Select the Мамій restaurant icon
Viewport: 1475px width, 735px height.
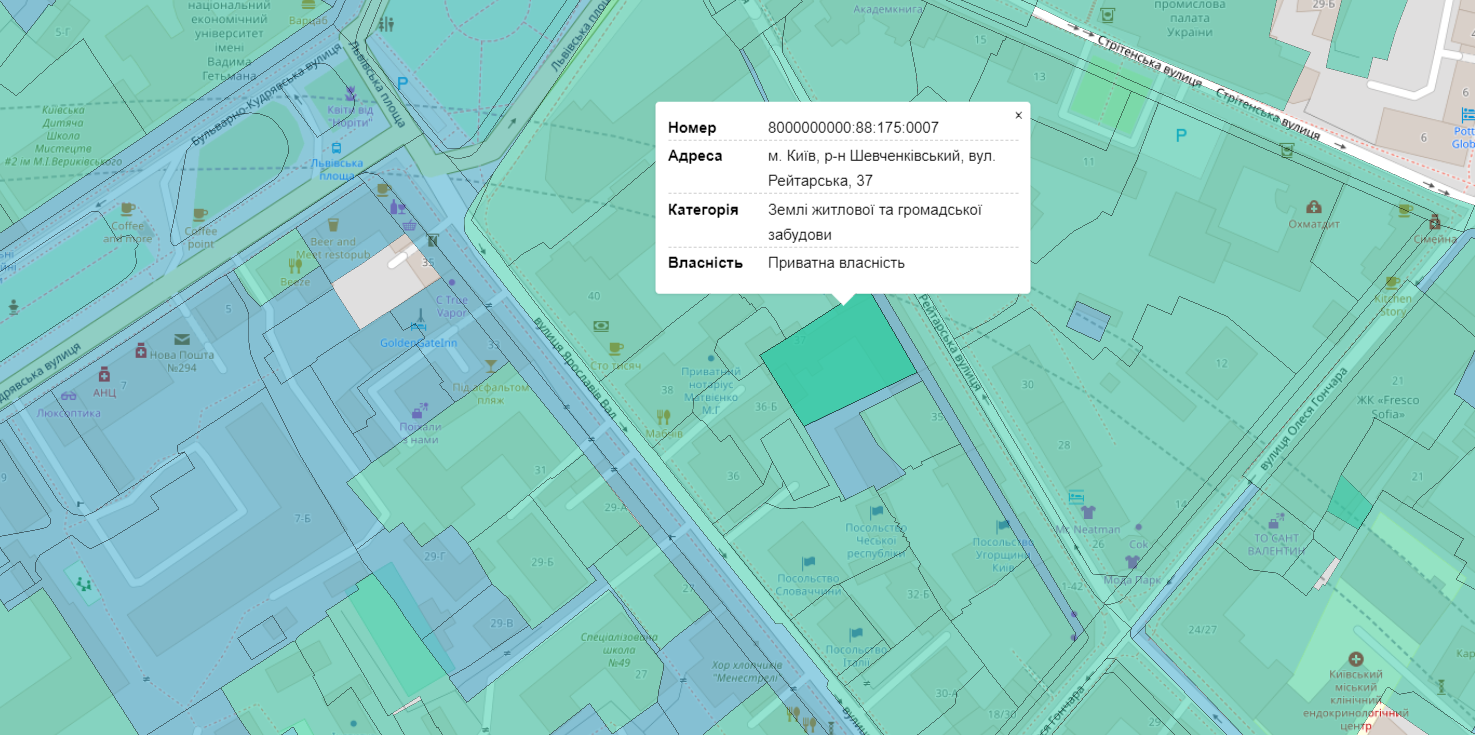pyautogui.click(x=663, y=417)
